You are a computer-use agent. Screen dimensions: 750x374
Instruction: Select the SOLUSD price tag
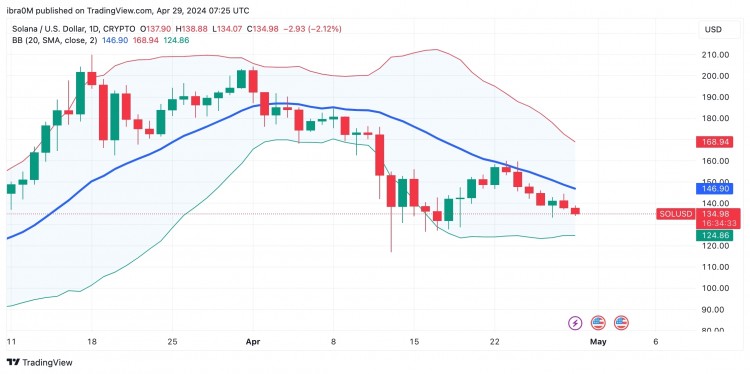[676, 214]
